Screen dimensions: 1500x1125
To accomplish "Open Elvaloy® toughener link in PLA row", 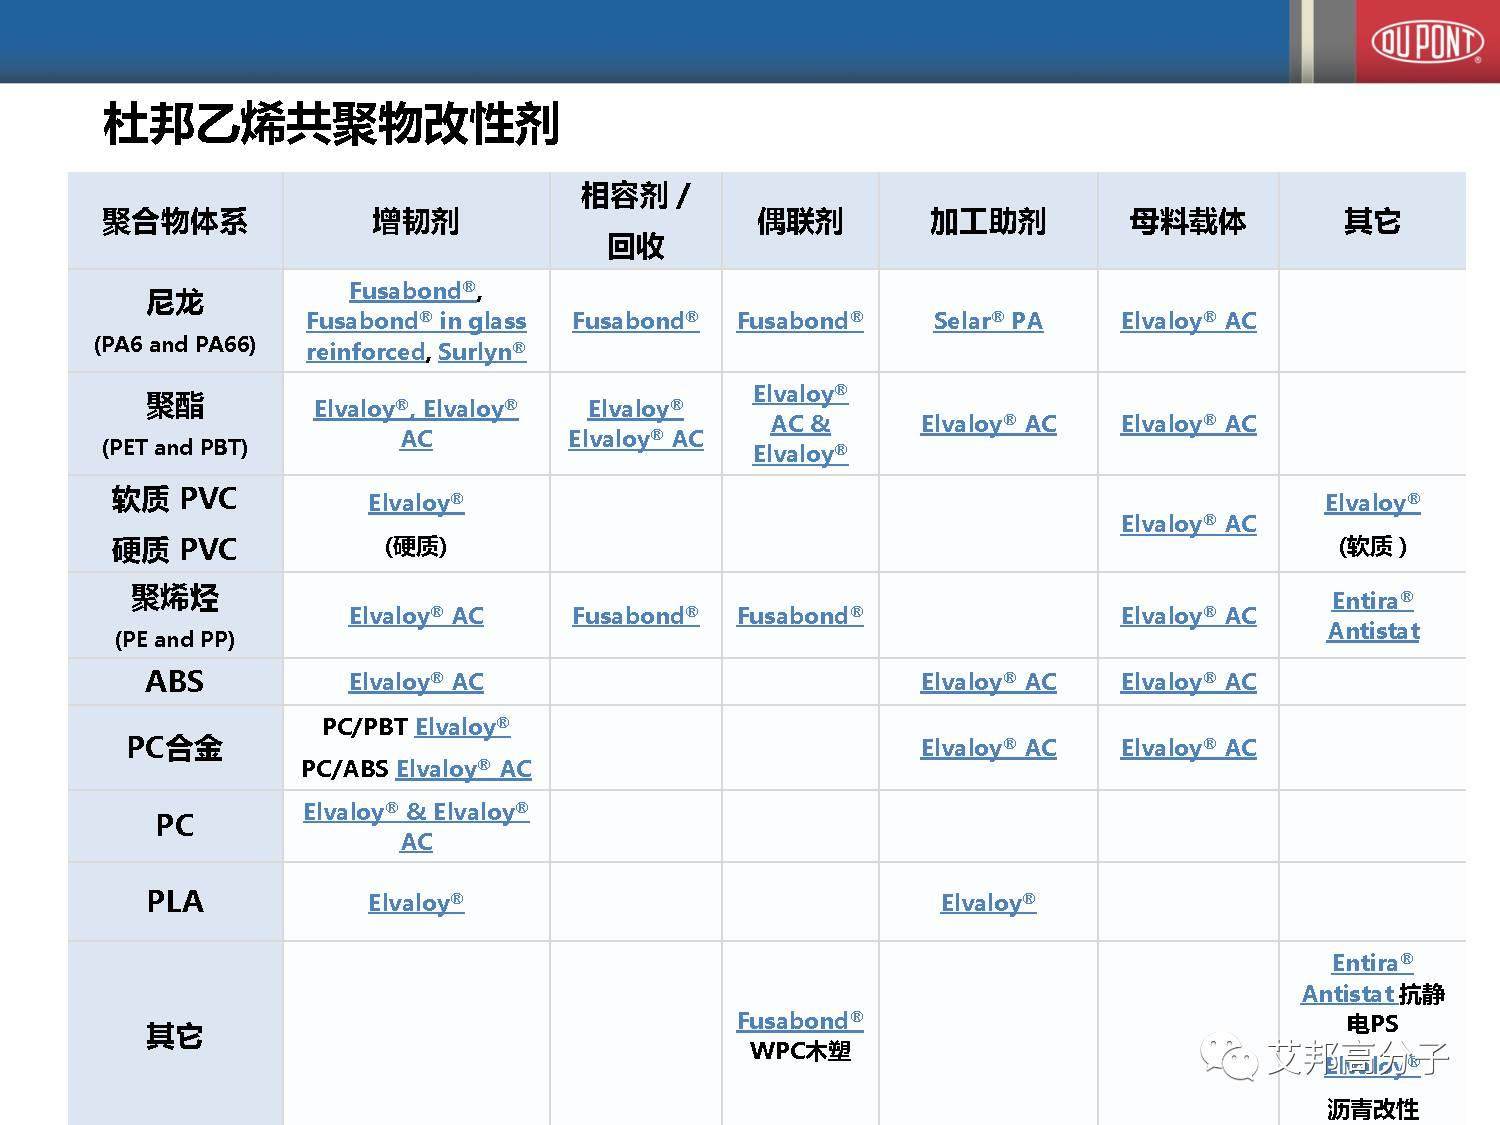I will (x=416, y=903).
